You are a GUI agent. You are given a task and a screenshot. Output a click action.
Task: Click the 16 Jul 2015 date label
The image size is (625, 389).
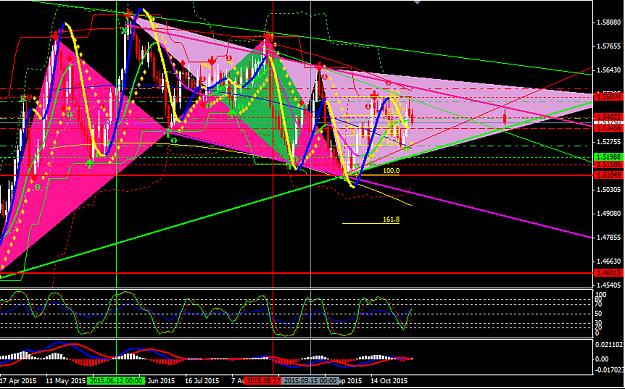pos(202,381)
